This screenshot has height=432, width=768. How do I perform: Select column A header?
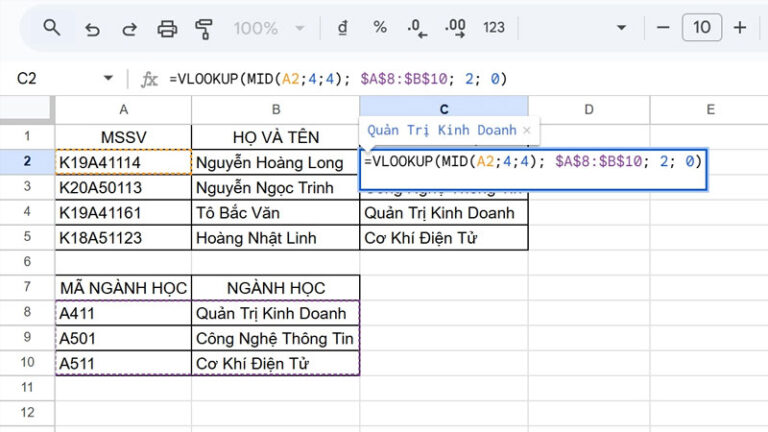[123, 109]
